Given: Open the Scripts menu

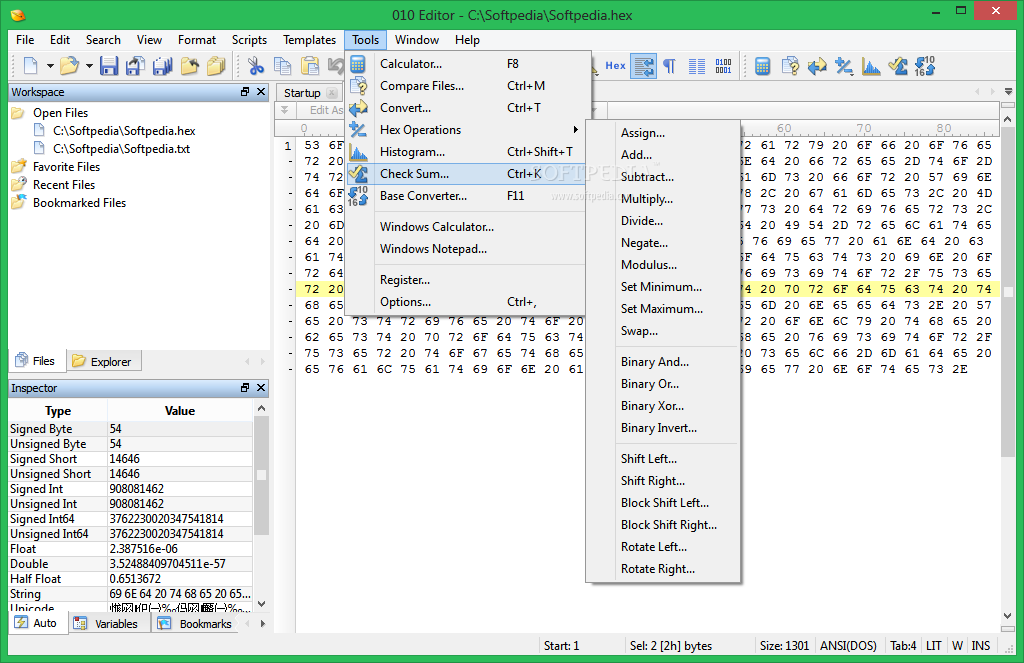Looking at the screenshot, I should pyautogui.click(x=249, y=40).
